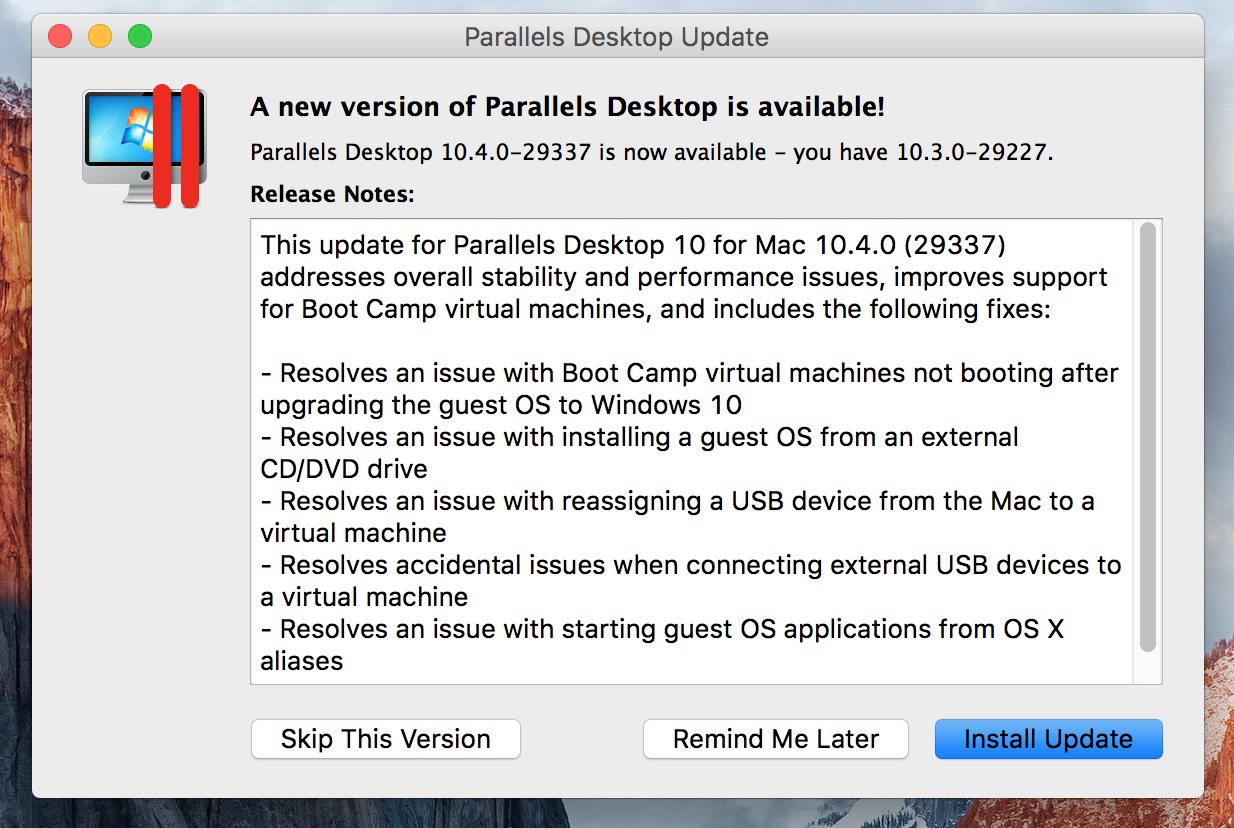The image size is (1234, 828).
Task: Click the Parallels Desktop app icon
Action: 145,146
